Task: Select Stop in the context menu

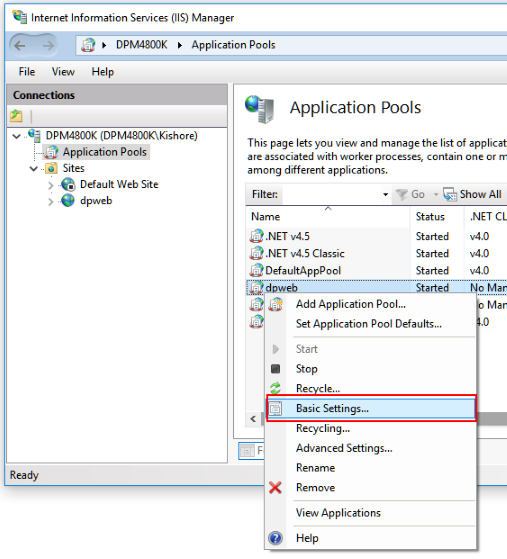Action: [370, 369]
